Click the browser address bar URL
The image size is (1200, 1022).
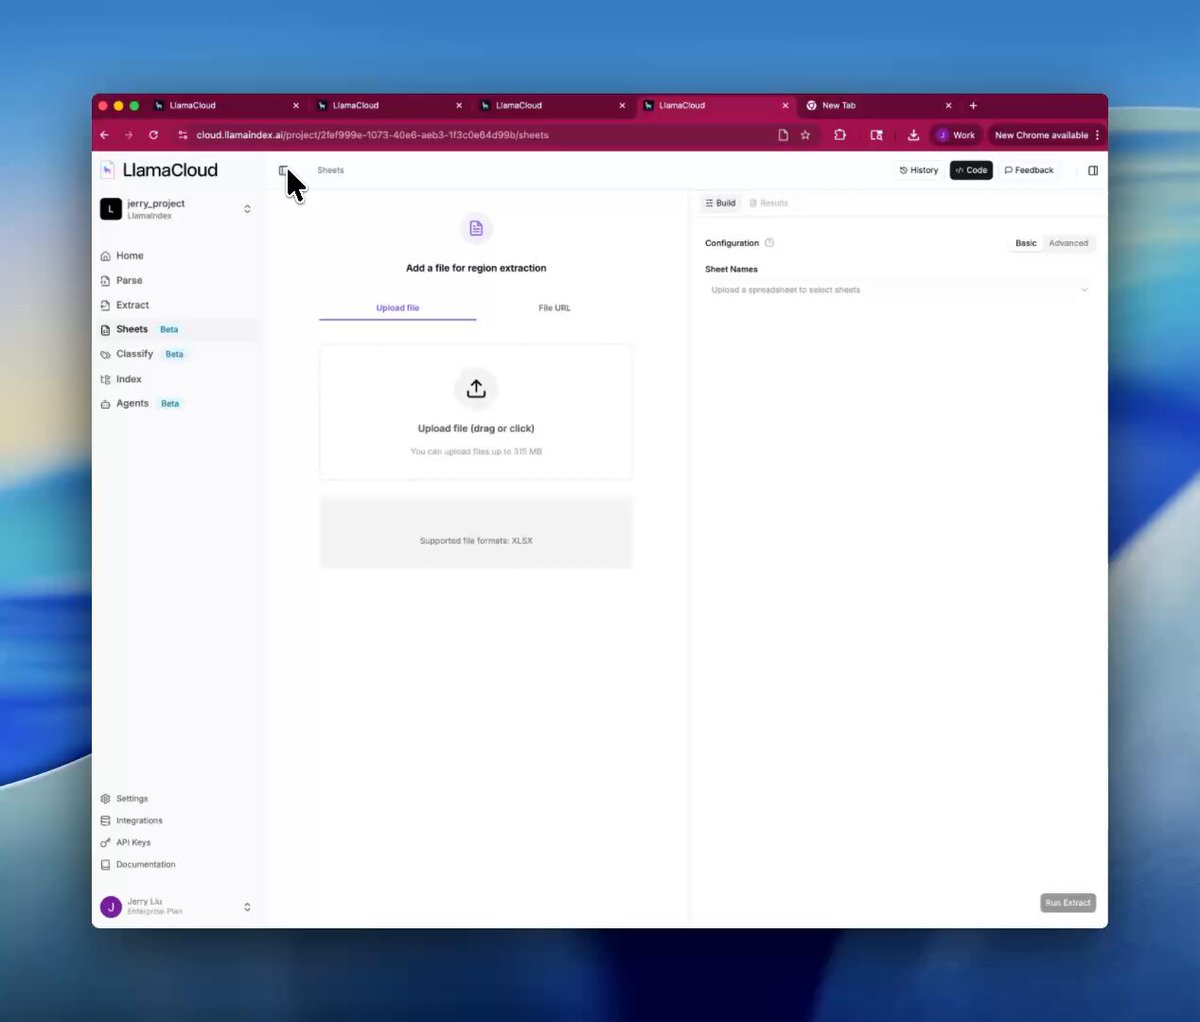click(372, 135)
